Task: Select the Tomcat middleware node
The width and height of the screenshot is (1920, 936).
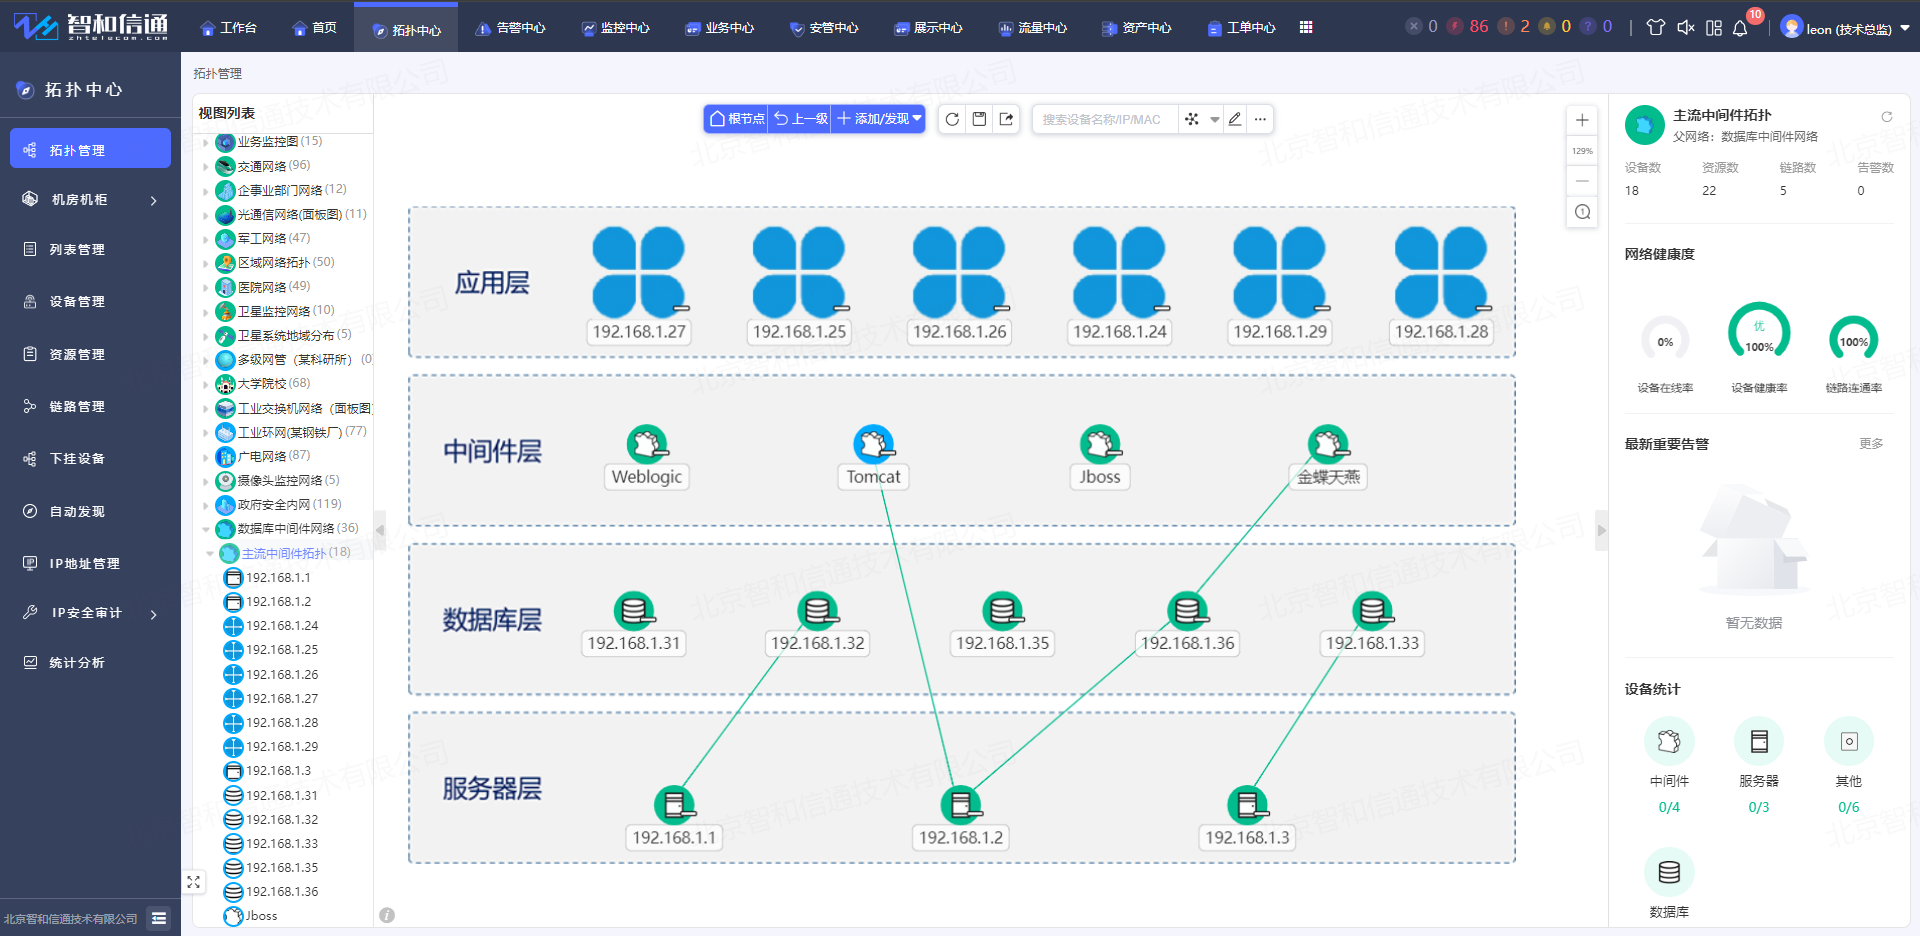Action: (x=874, y=457)
